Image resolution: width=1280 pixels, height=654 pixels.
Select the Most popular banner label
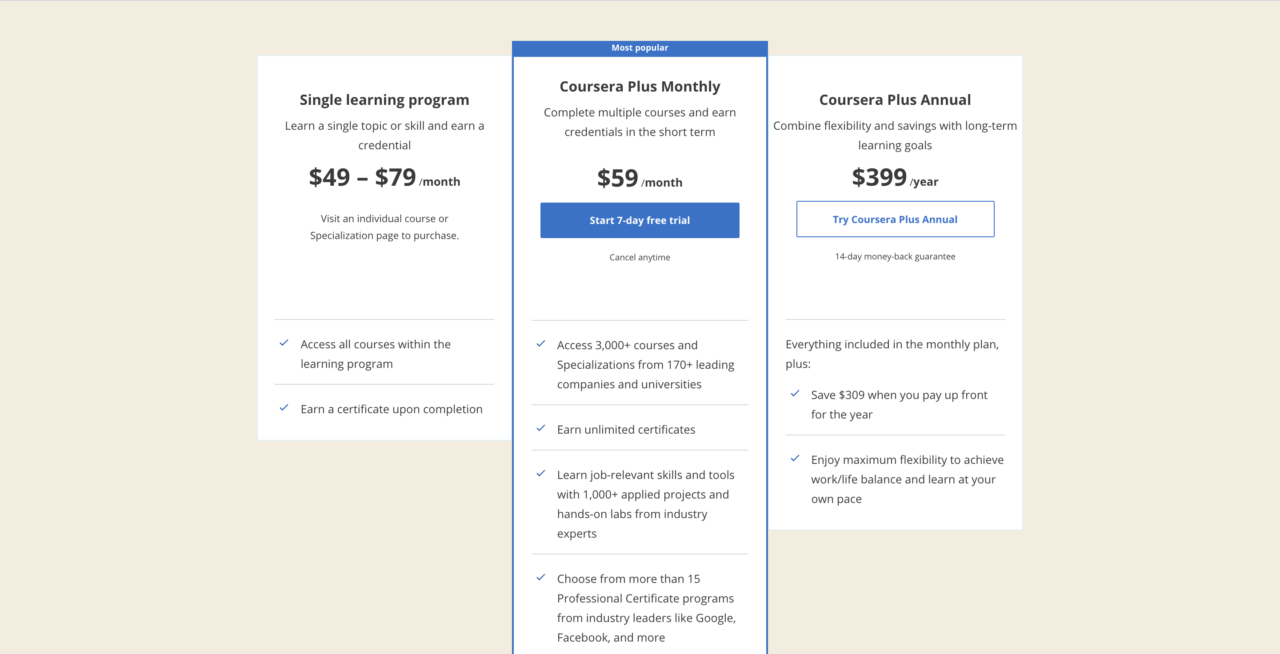click(640, 48)
